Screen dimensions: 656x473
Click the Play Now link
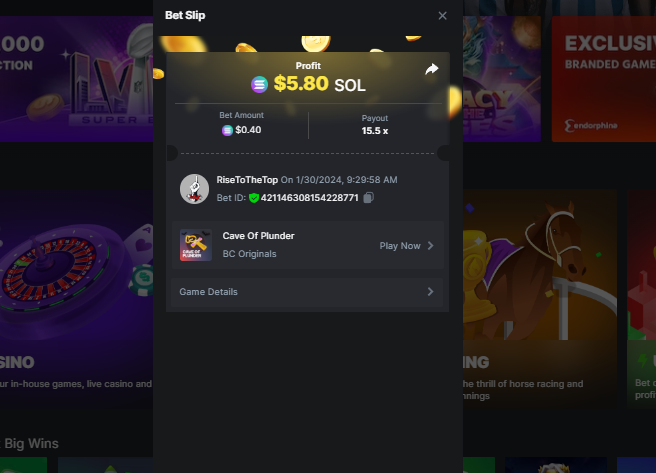point(400,246)
